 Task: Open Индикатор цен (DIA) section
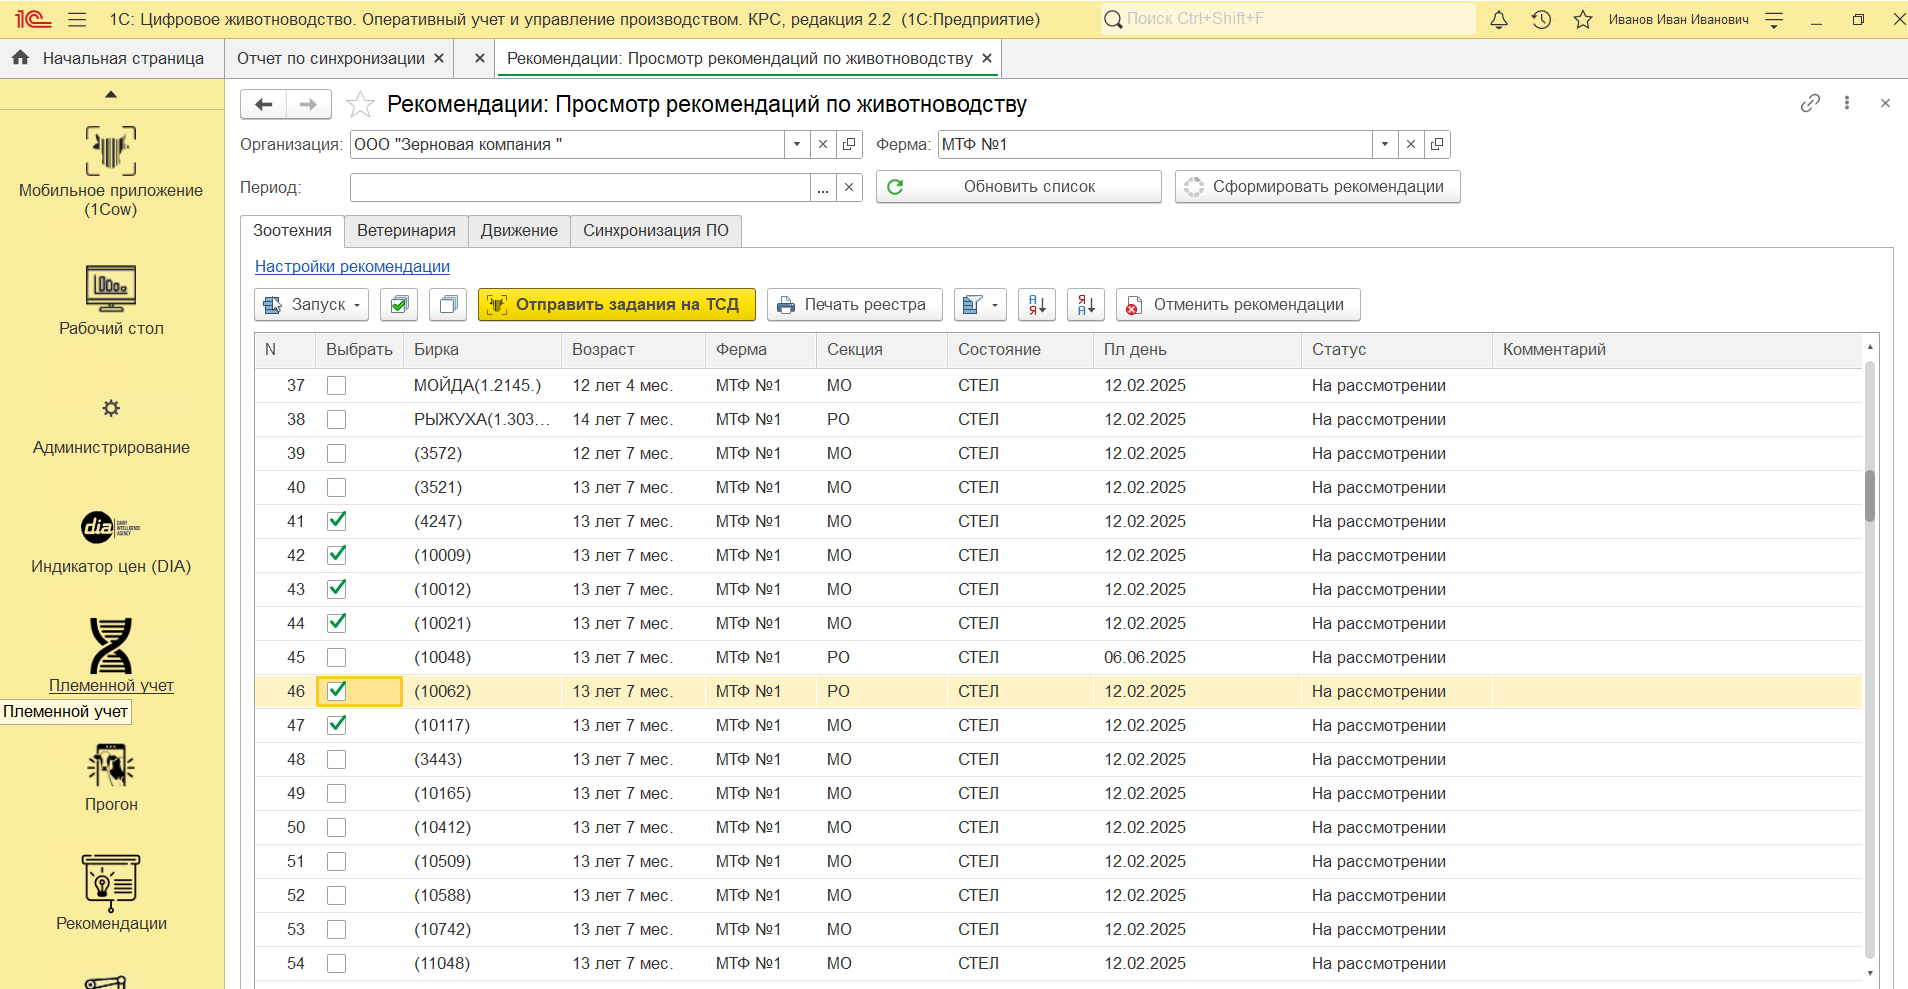tap(111, 542)
